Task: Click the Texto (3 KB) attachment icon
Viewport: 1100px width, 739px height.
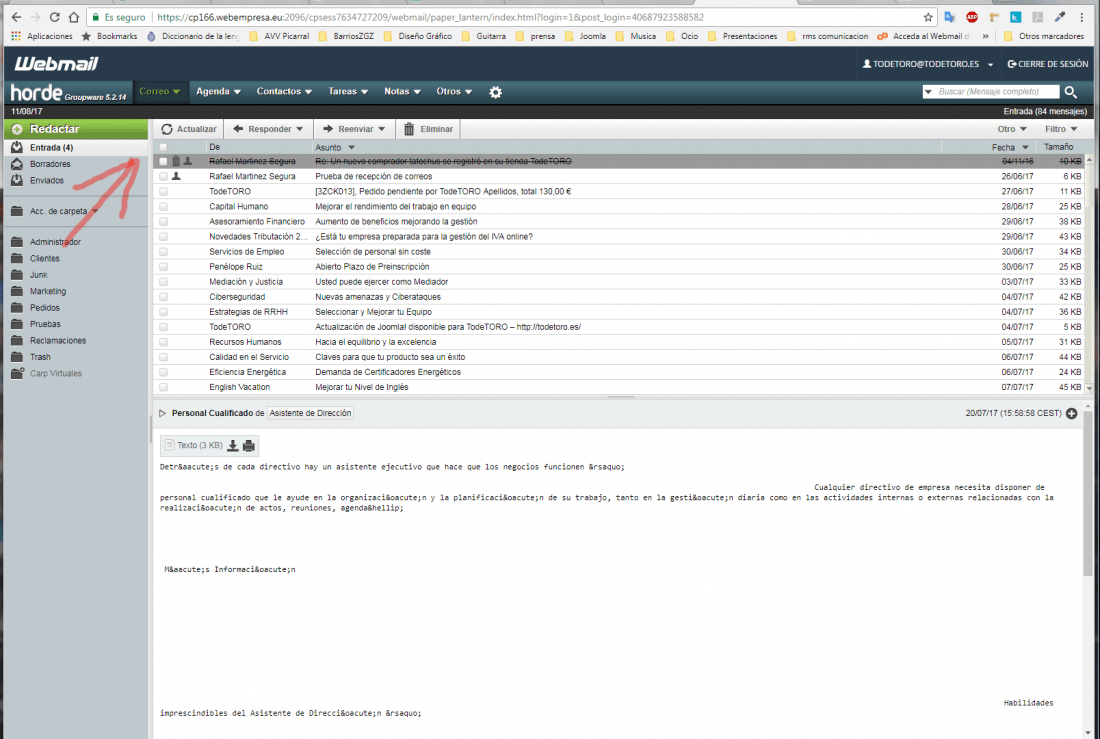Action: pyautogui.click(x=169, y=446)
